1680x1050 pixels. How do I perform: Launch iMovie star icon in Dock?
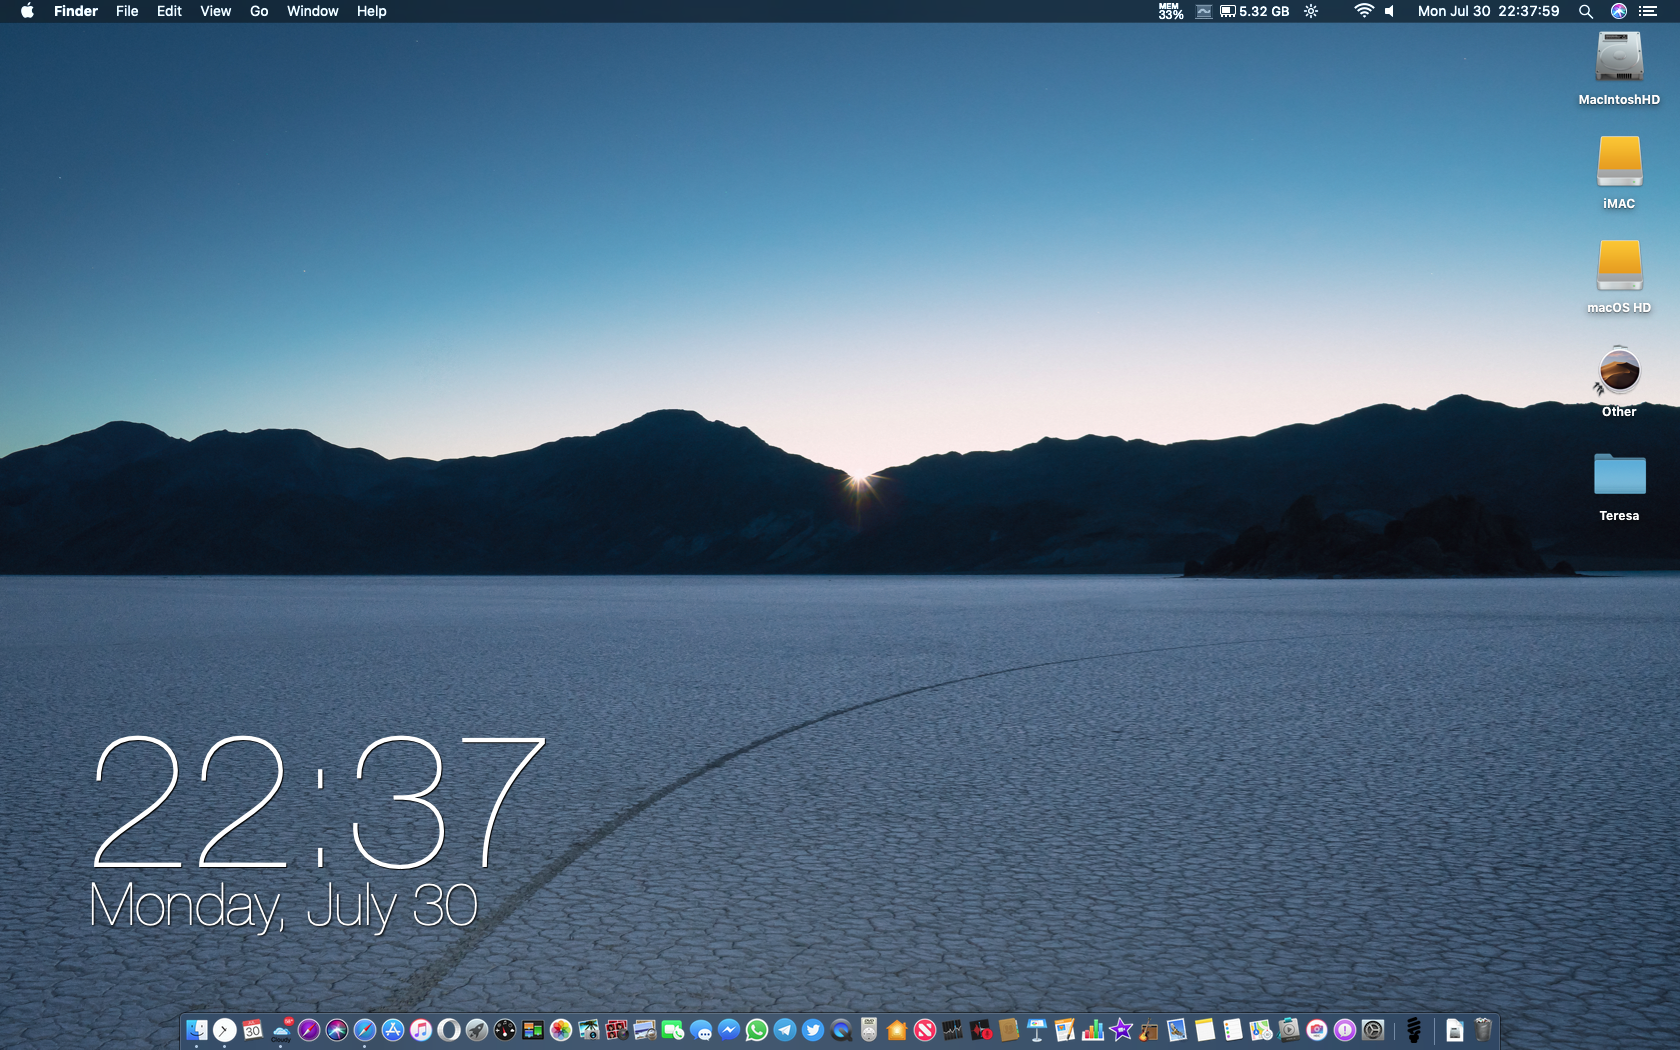1121,1030
